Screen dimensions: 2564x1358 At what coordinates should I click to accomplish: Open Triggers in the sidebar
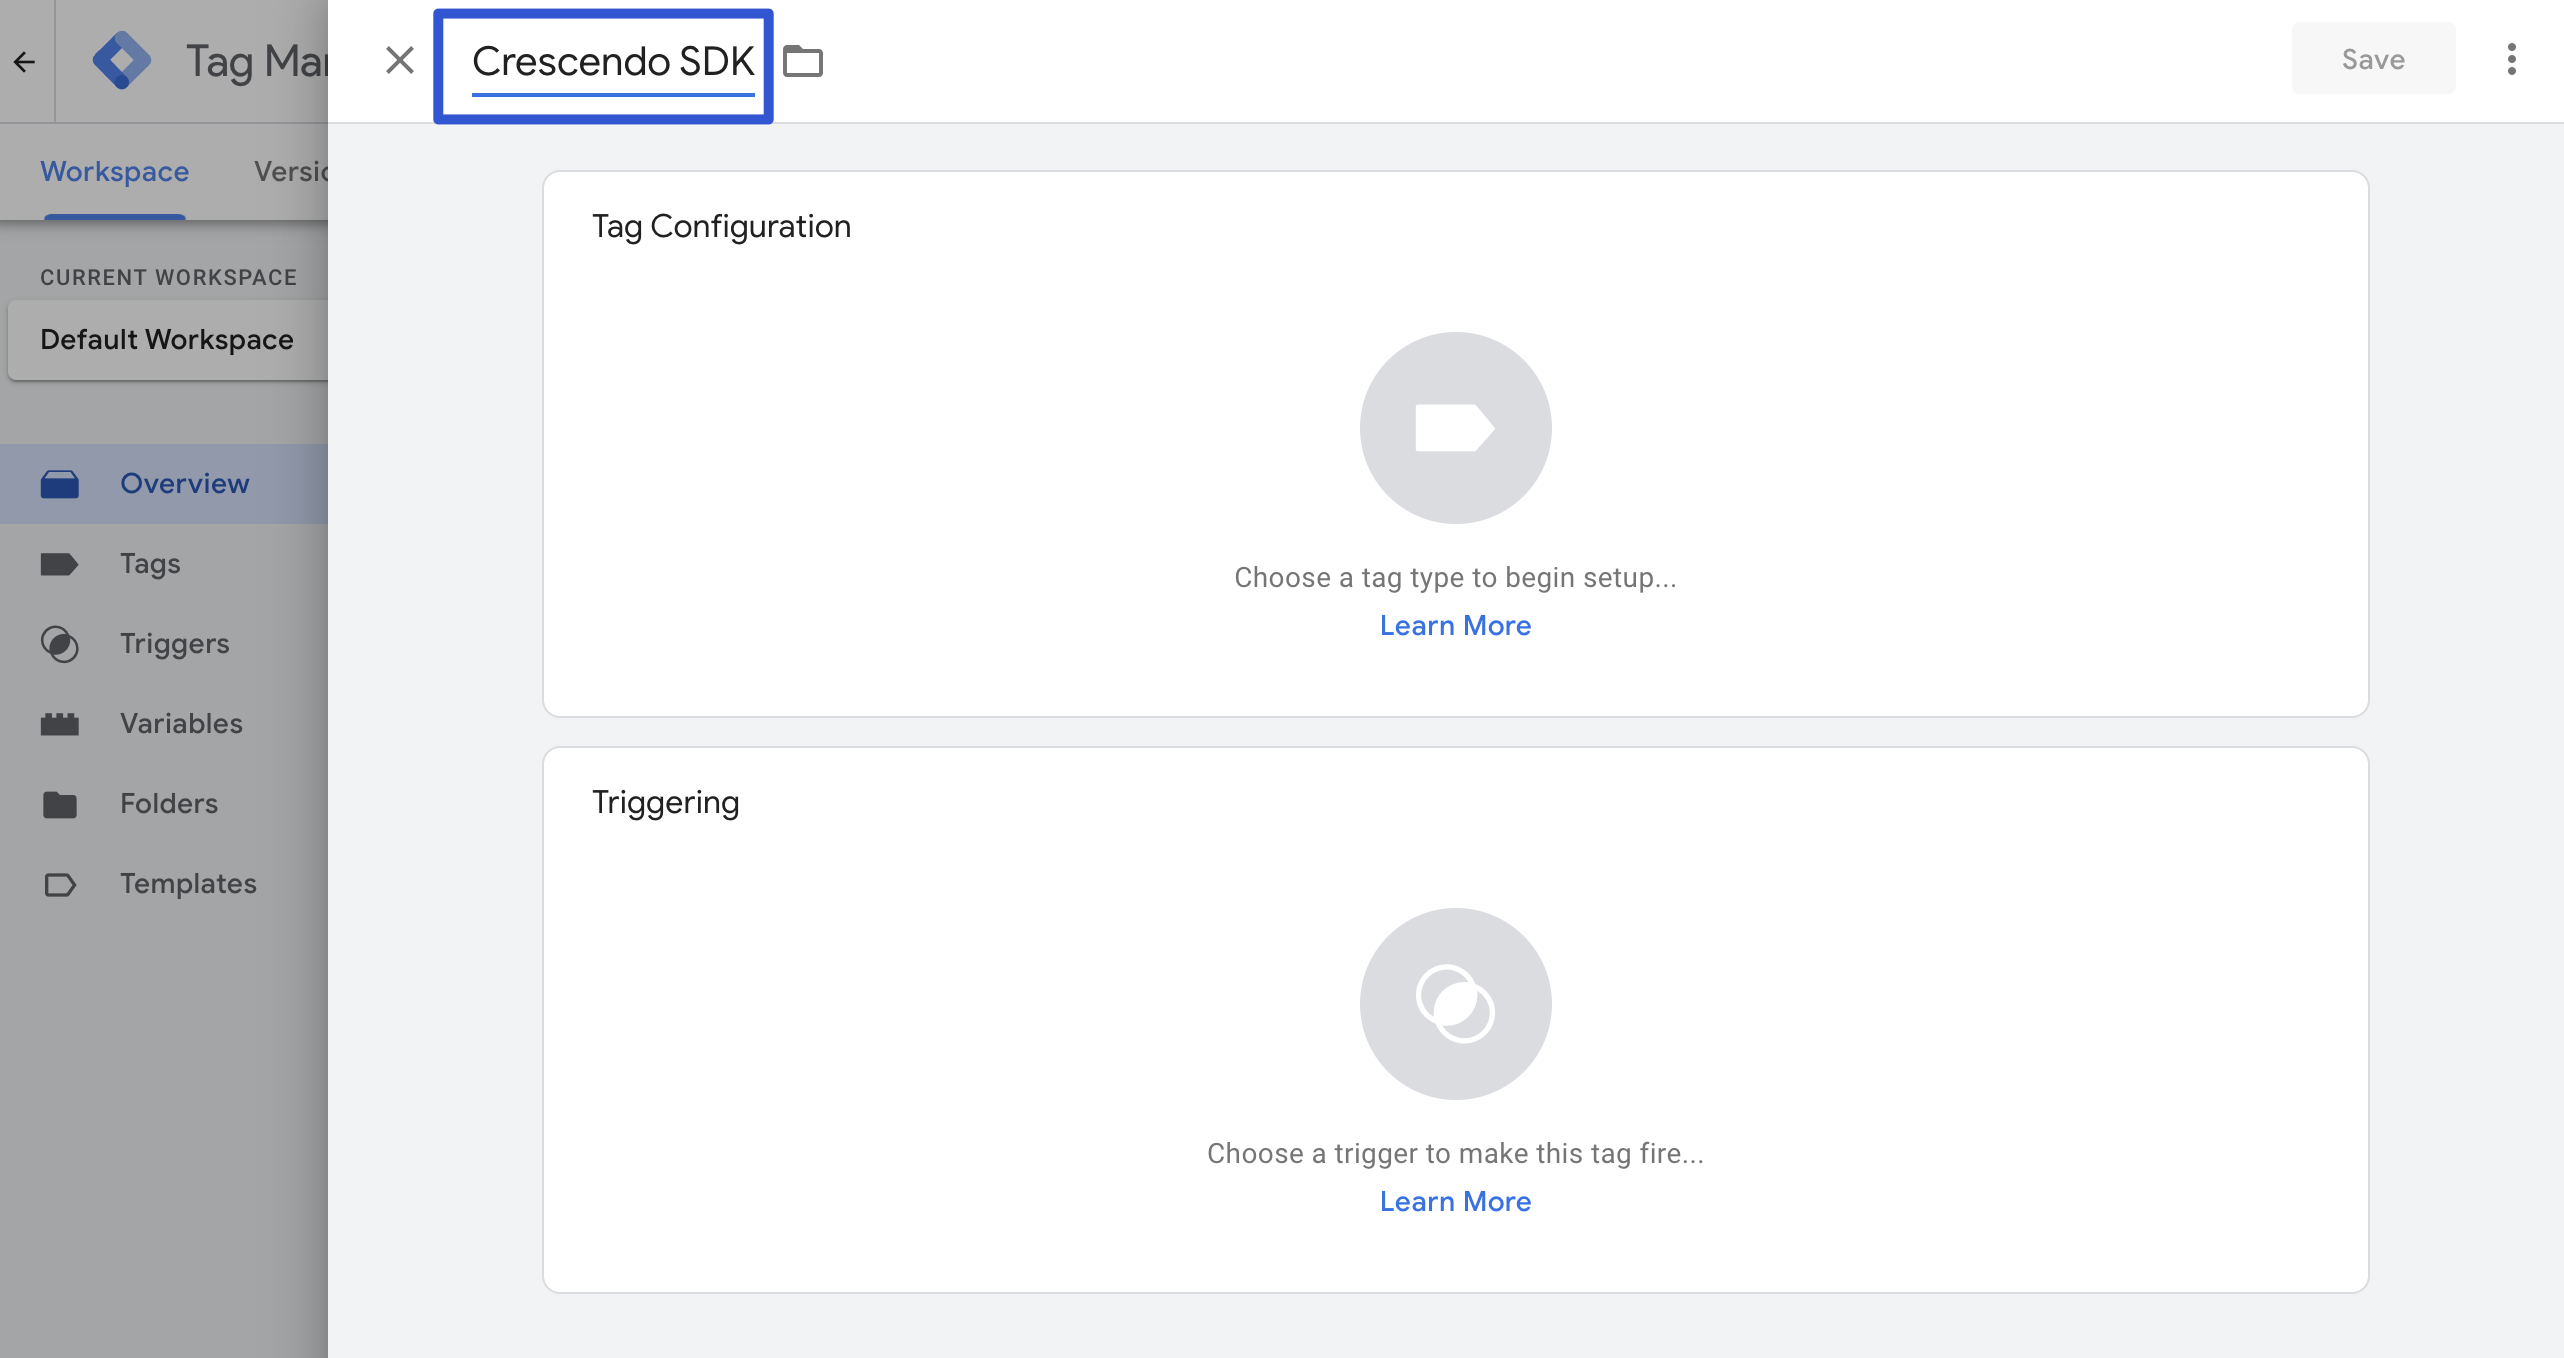click(174, 644)
